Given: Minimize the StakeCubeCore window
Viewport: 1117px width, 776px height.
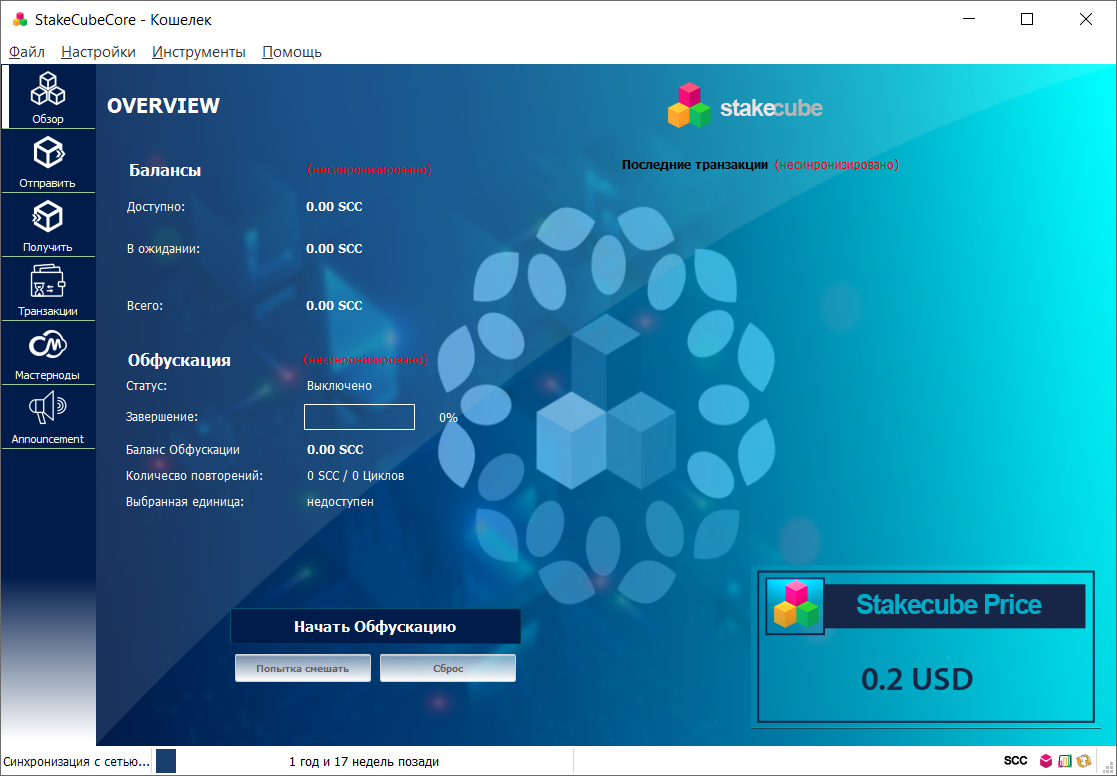Looking at the screenshot, I should pyautogui.click(x=968, y=20).
